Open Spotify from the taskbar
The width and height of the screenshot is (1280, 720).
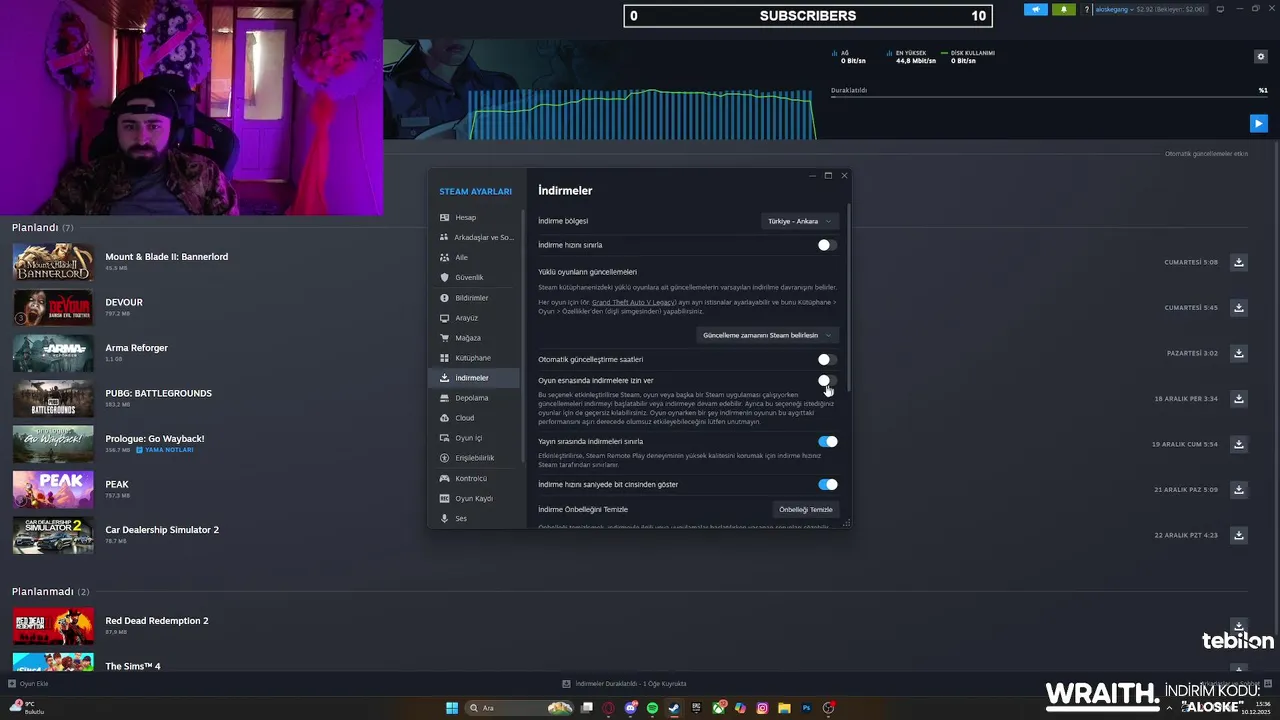pos(653,708)
